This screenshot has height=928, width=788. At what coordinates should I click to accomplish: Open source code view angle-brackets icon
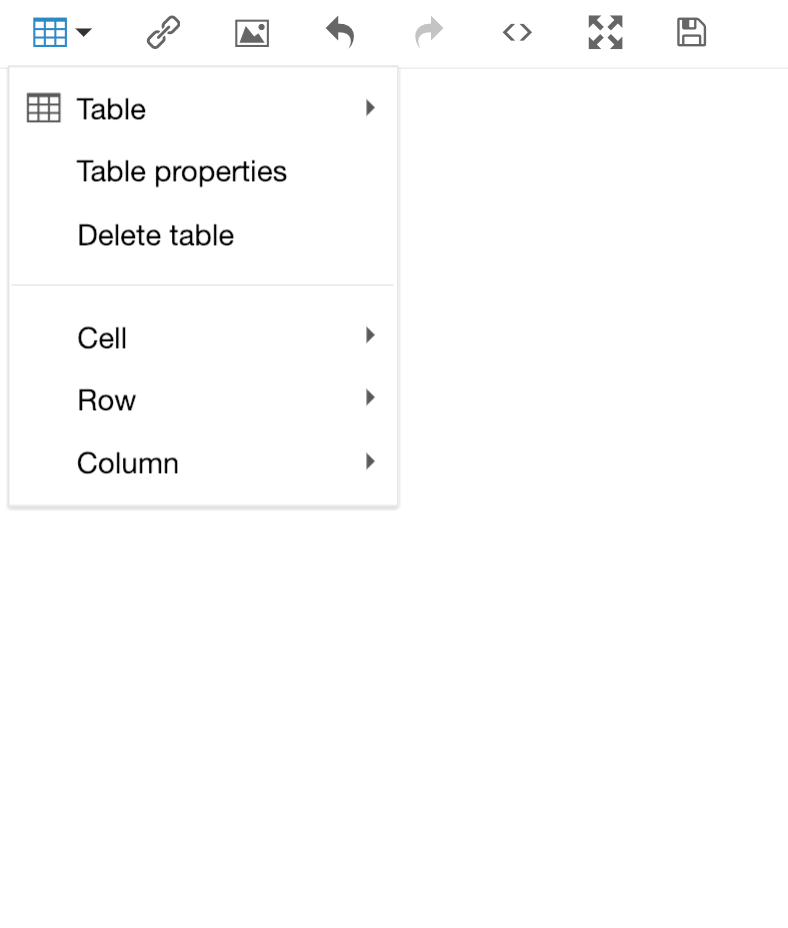[x=517, y=33]
